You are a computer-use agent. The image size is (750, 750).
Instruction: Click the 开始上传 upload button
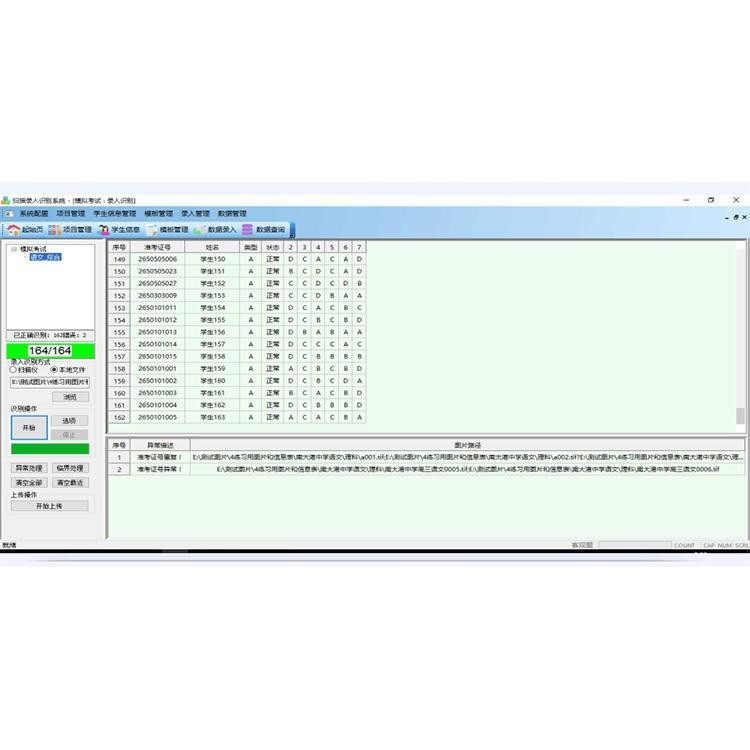pos(50,506)
